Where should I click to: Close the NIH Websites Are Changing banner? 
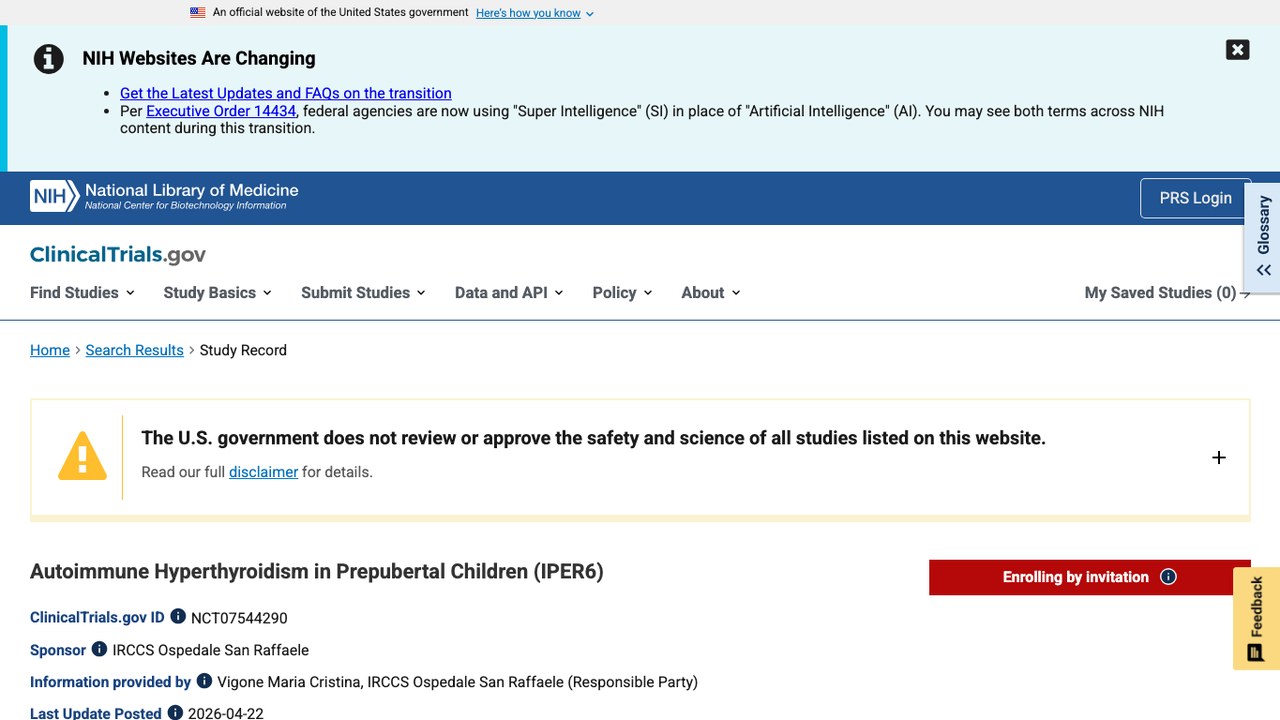[1237, 50]
